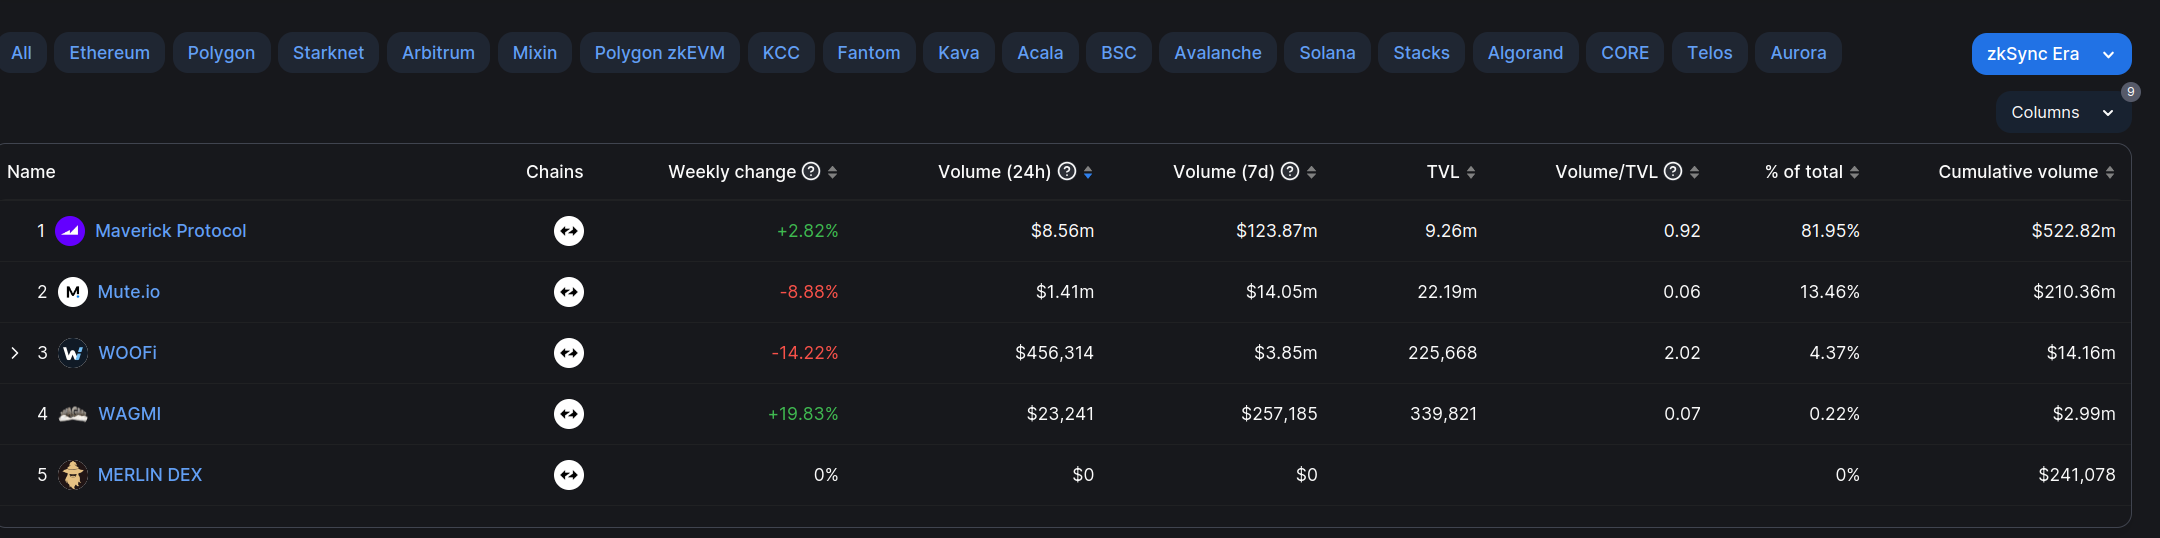Open the WOOFi link

click(x=128, y=353)
